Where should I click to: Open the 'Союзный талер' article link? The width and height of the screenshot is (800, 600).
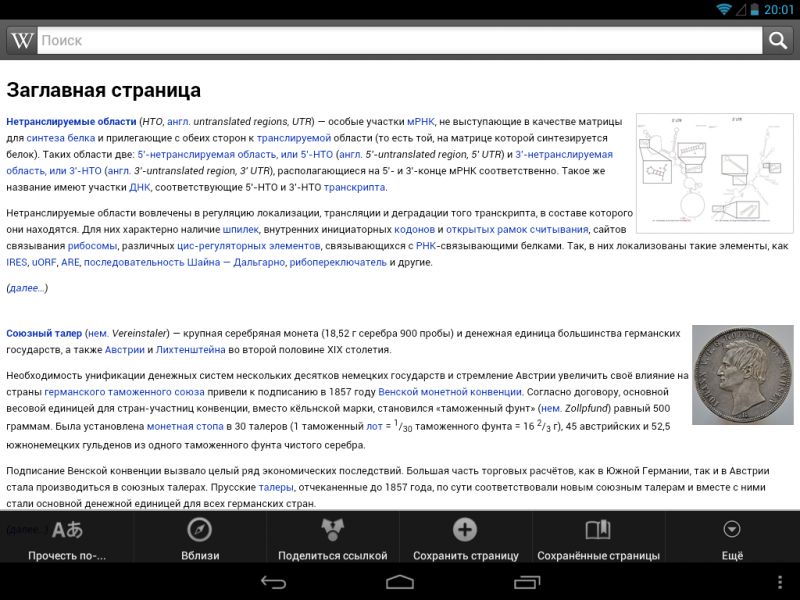point(44,333)
